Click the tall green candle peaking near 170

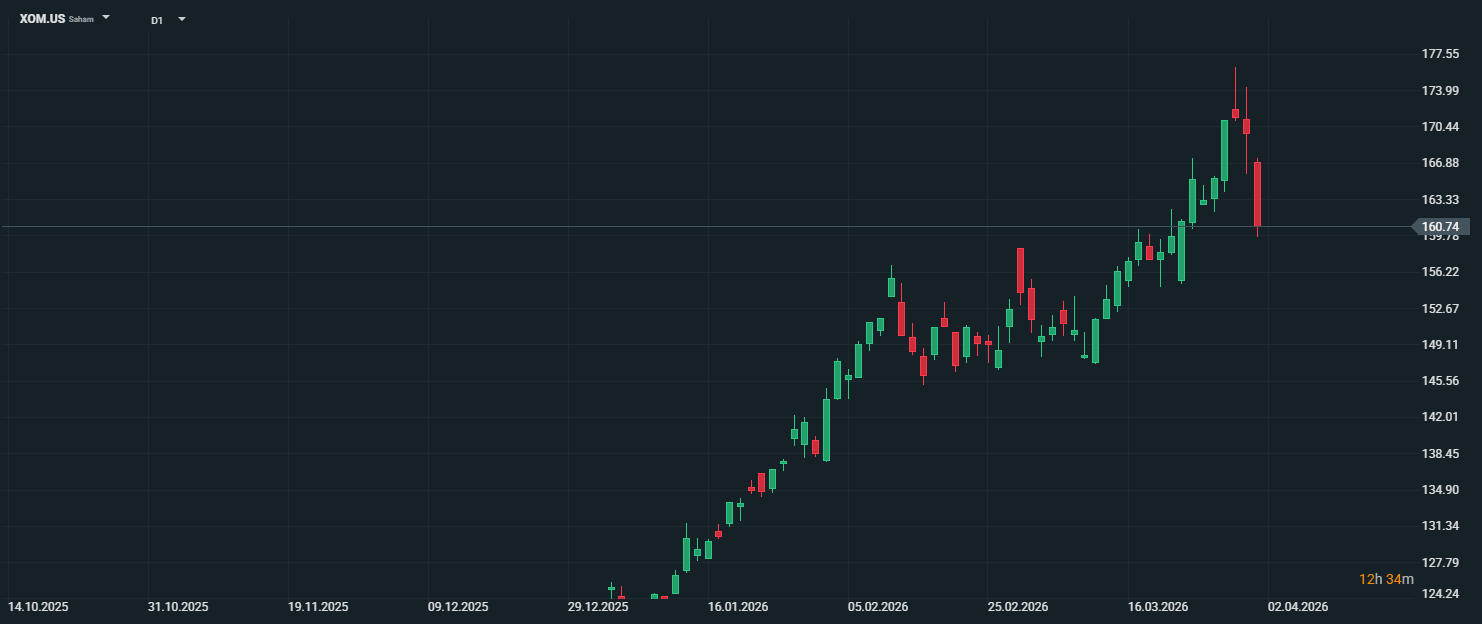1224,150
